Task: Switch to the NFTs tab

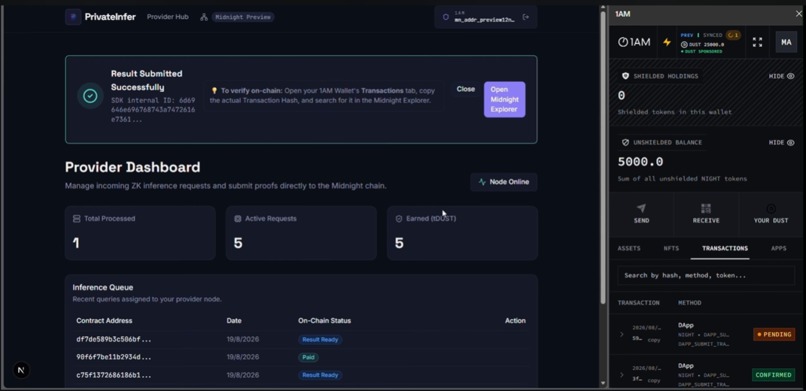Action: coord(671,248)
